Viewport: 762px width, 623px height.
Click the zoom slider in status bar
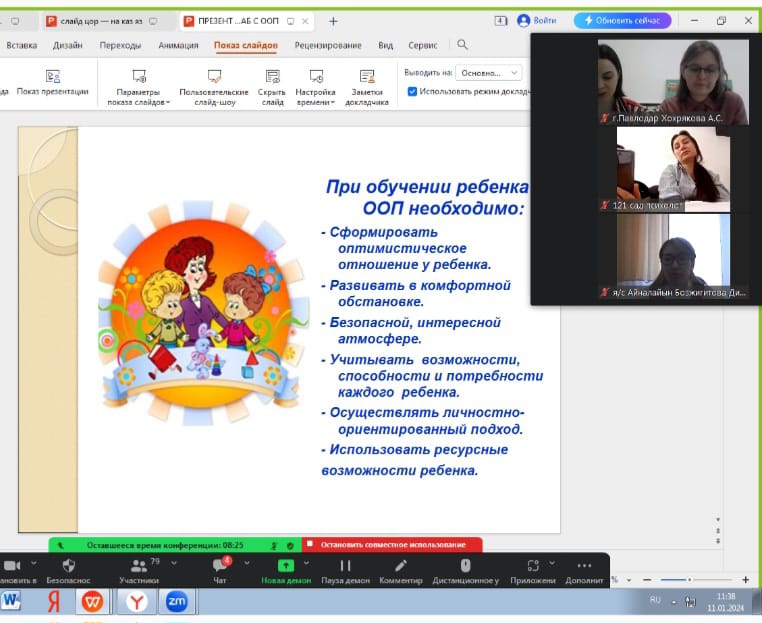pyautogui.click(x=690, y=580)
